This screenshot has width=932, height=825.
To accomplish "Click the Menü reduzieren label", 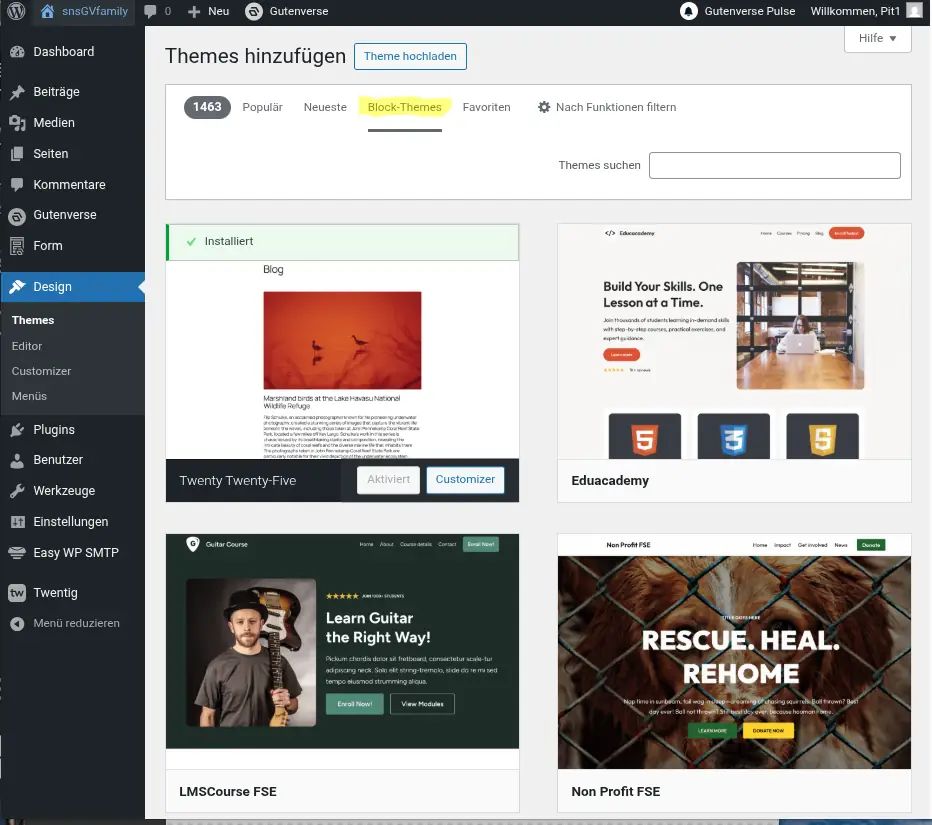I will pyautogui.click(x=76, y=624).
